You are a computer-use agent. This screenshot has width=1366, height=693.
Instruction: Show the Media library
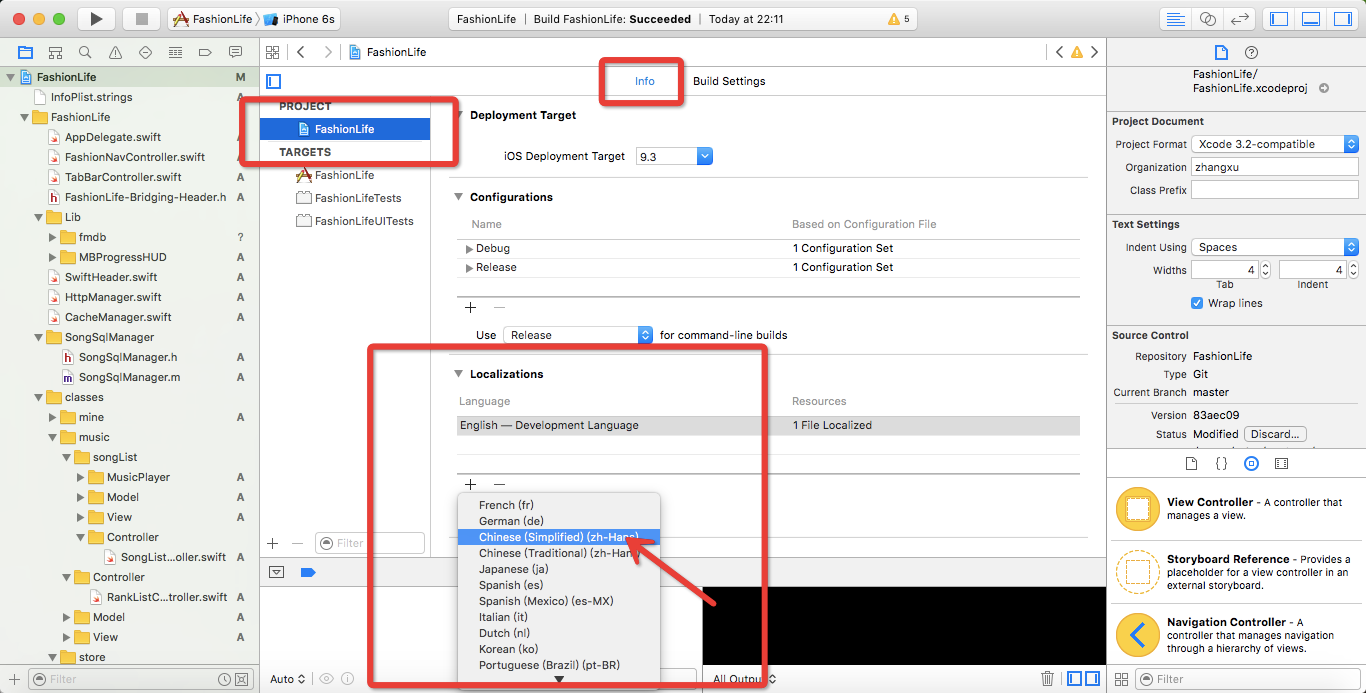point(1282,464)
